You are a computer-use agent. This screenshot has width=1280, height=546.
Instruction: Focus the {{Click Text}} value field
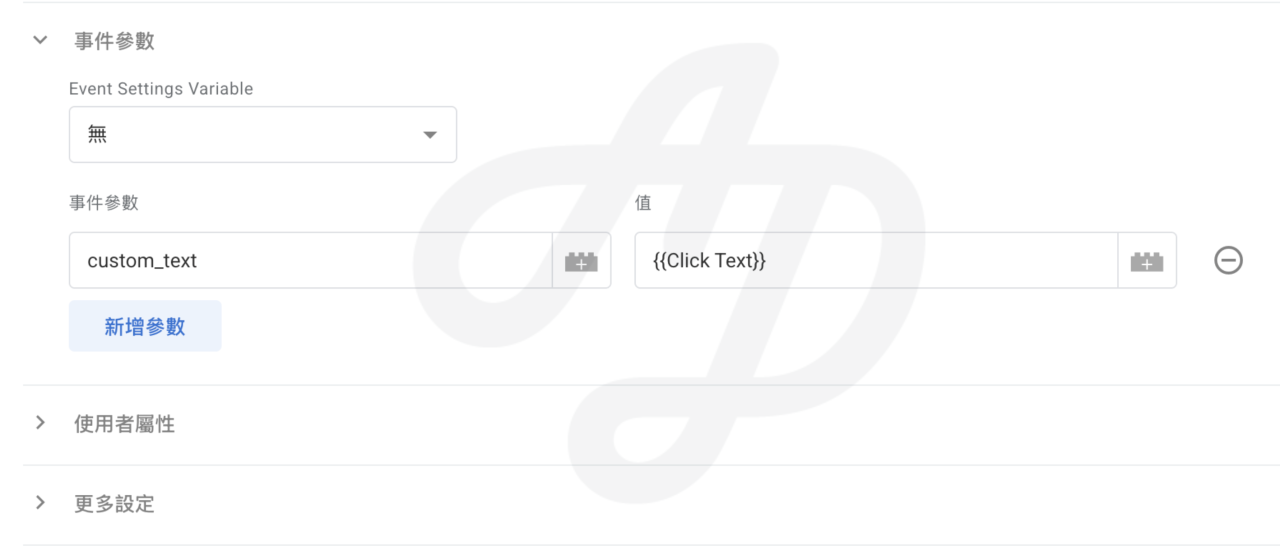pos(876,261)
